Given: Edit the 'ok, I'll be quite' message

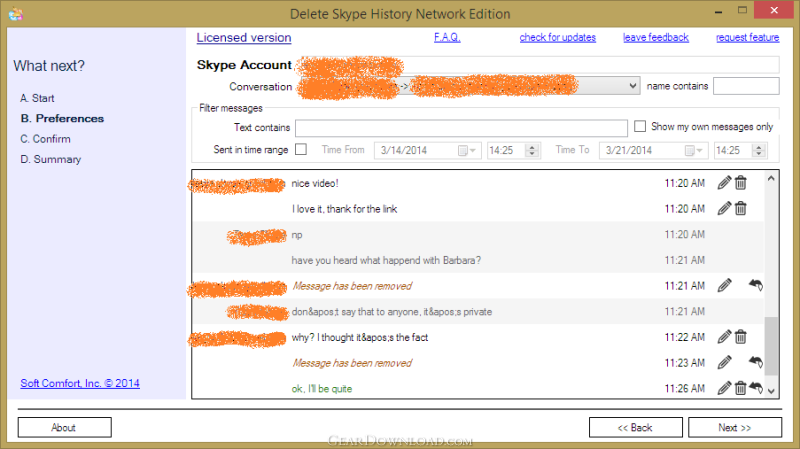Looking at the screenshot, I should coord(724,388).
